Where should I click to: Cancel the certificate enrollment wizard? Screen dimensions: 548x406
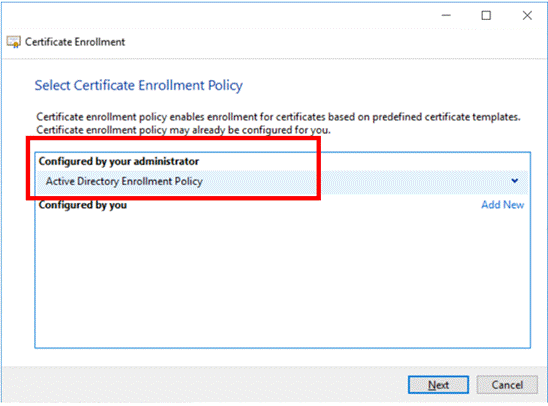[507, 385]
